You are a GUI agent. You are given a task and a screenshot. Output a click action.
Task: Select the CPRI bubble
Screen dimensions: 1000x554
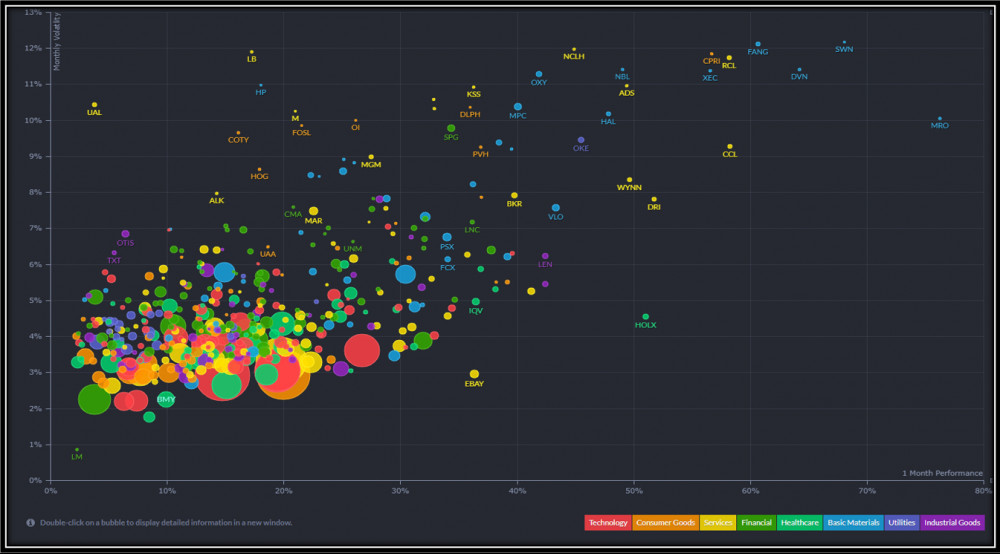pos(712,54)
